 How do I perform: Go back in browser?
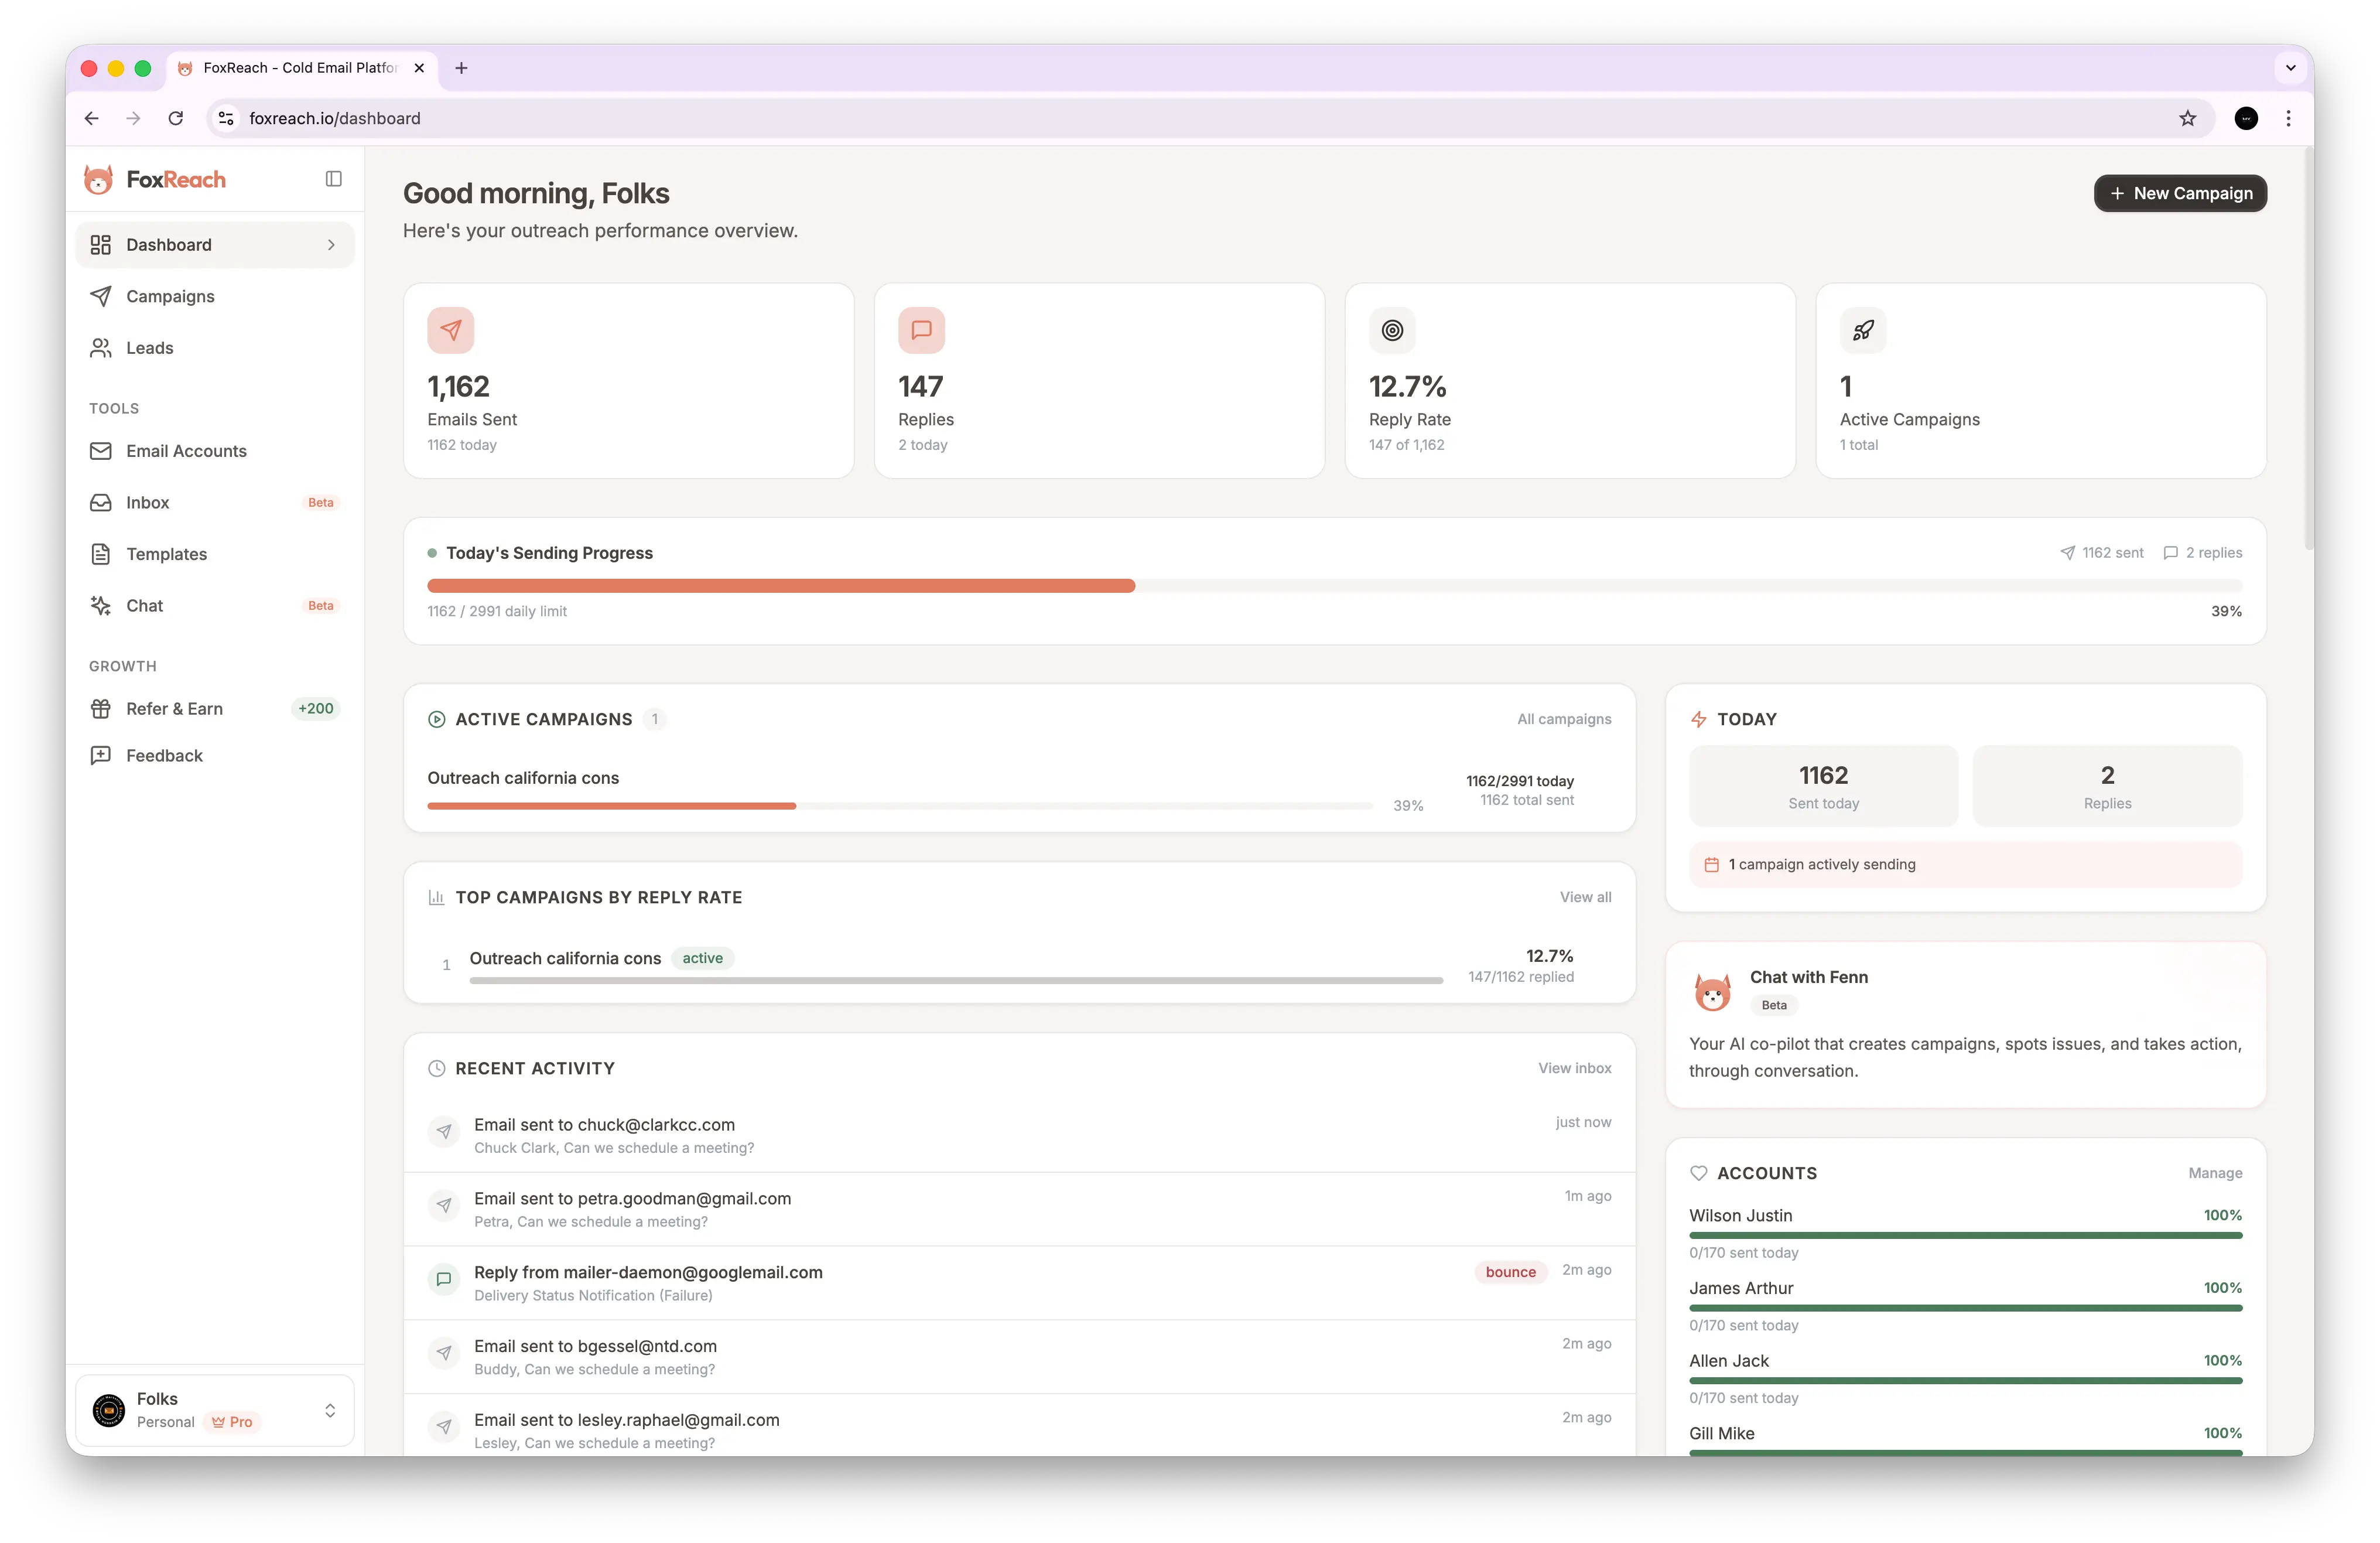[x=92, y=118]
